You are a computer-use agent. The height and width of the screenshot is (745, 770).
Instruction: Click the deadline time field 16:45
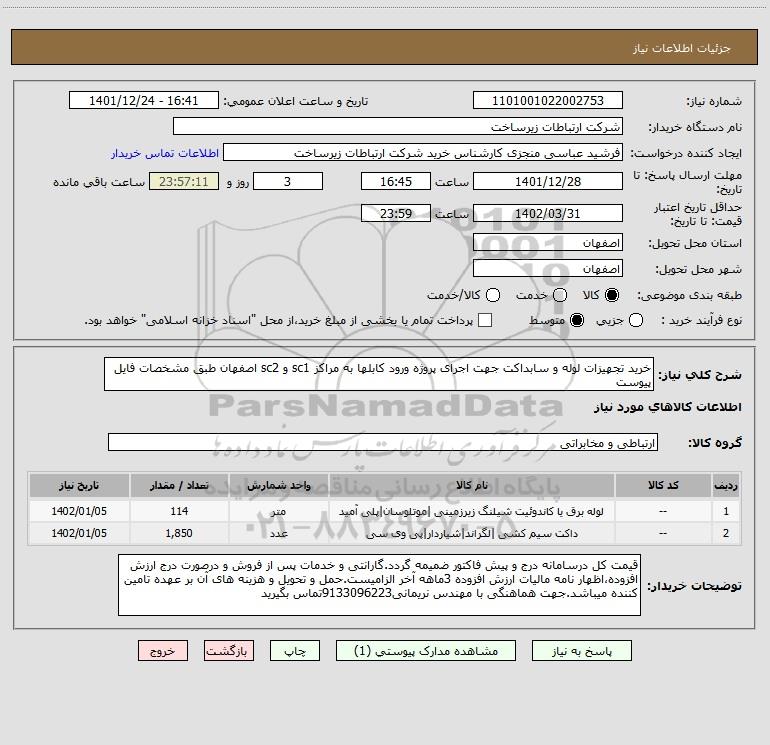click(x=396, y=181)
